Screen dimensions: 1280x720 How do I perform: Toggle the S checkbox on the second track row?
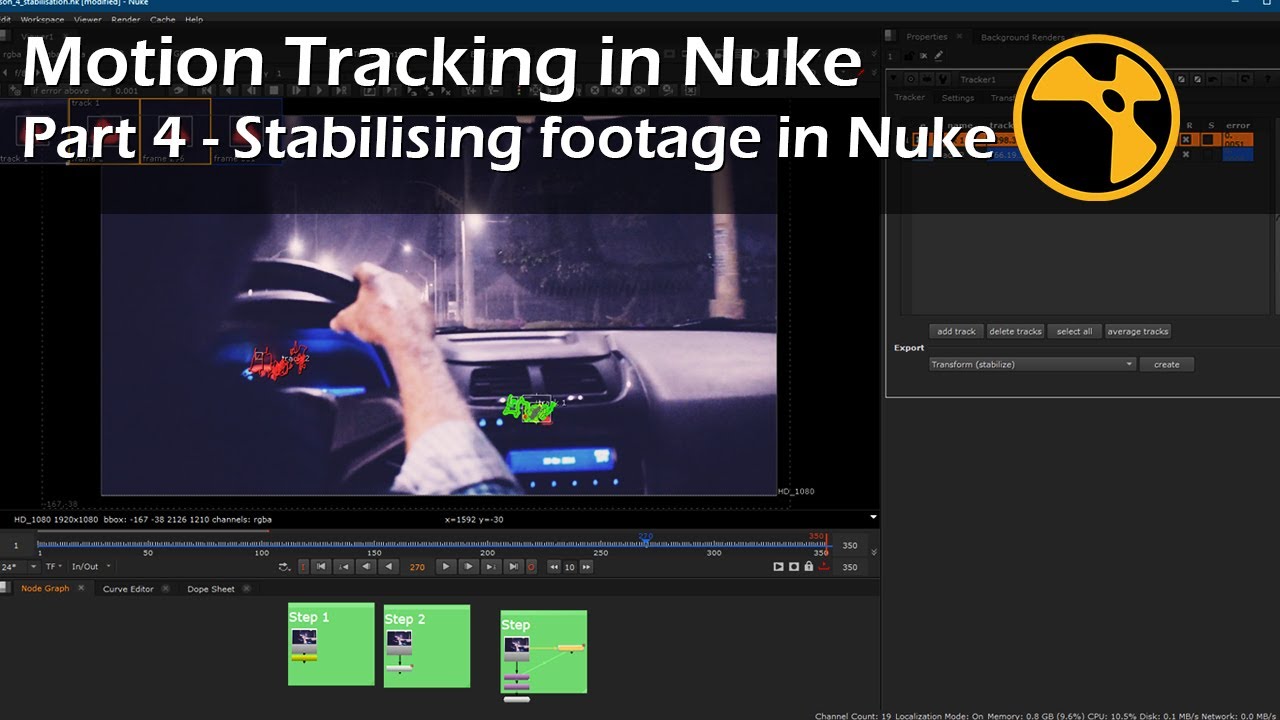[x=1207, y=155]
